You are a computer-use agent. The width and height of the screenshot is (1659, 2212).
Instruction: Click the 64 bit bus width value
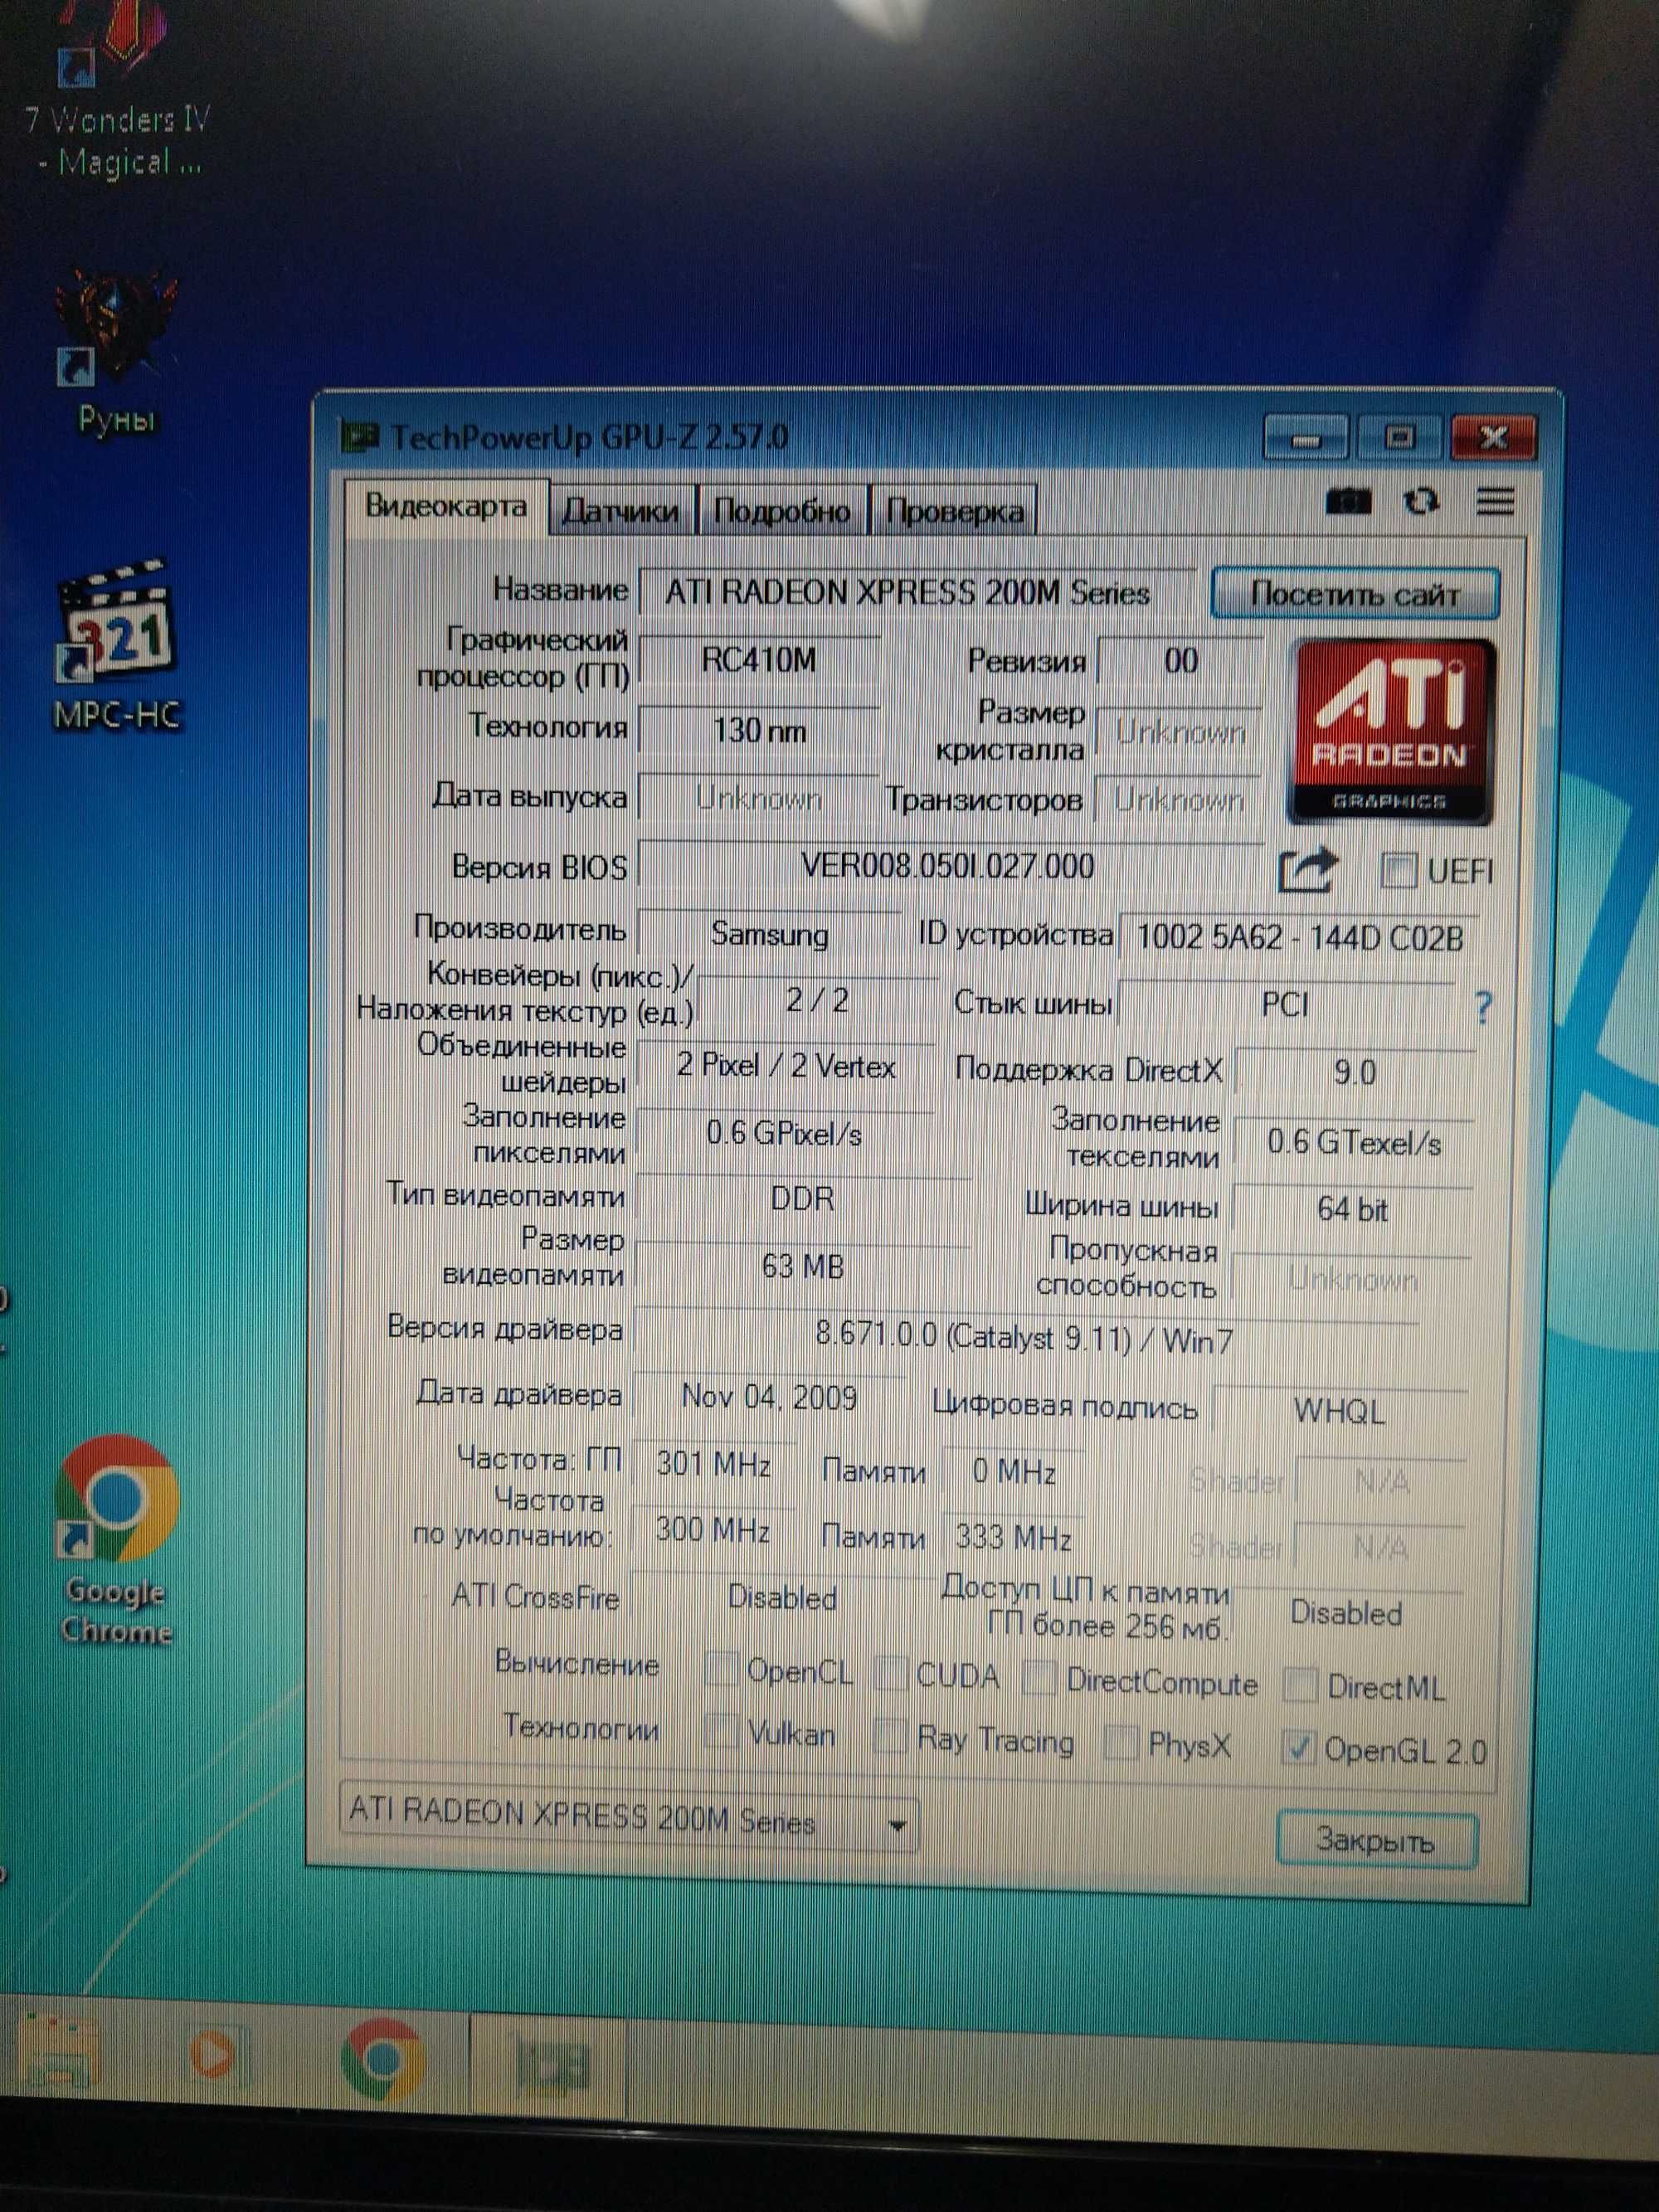coord(1352,1210)
